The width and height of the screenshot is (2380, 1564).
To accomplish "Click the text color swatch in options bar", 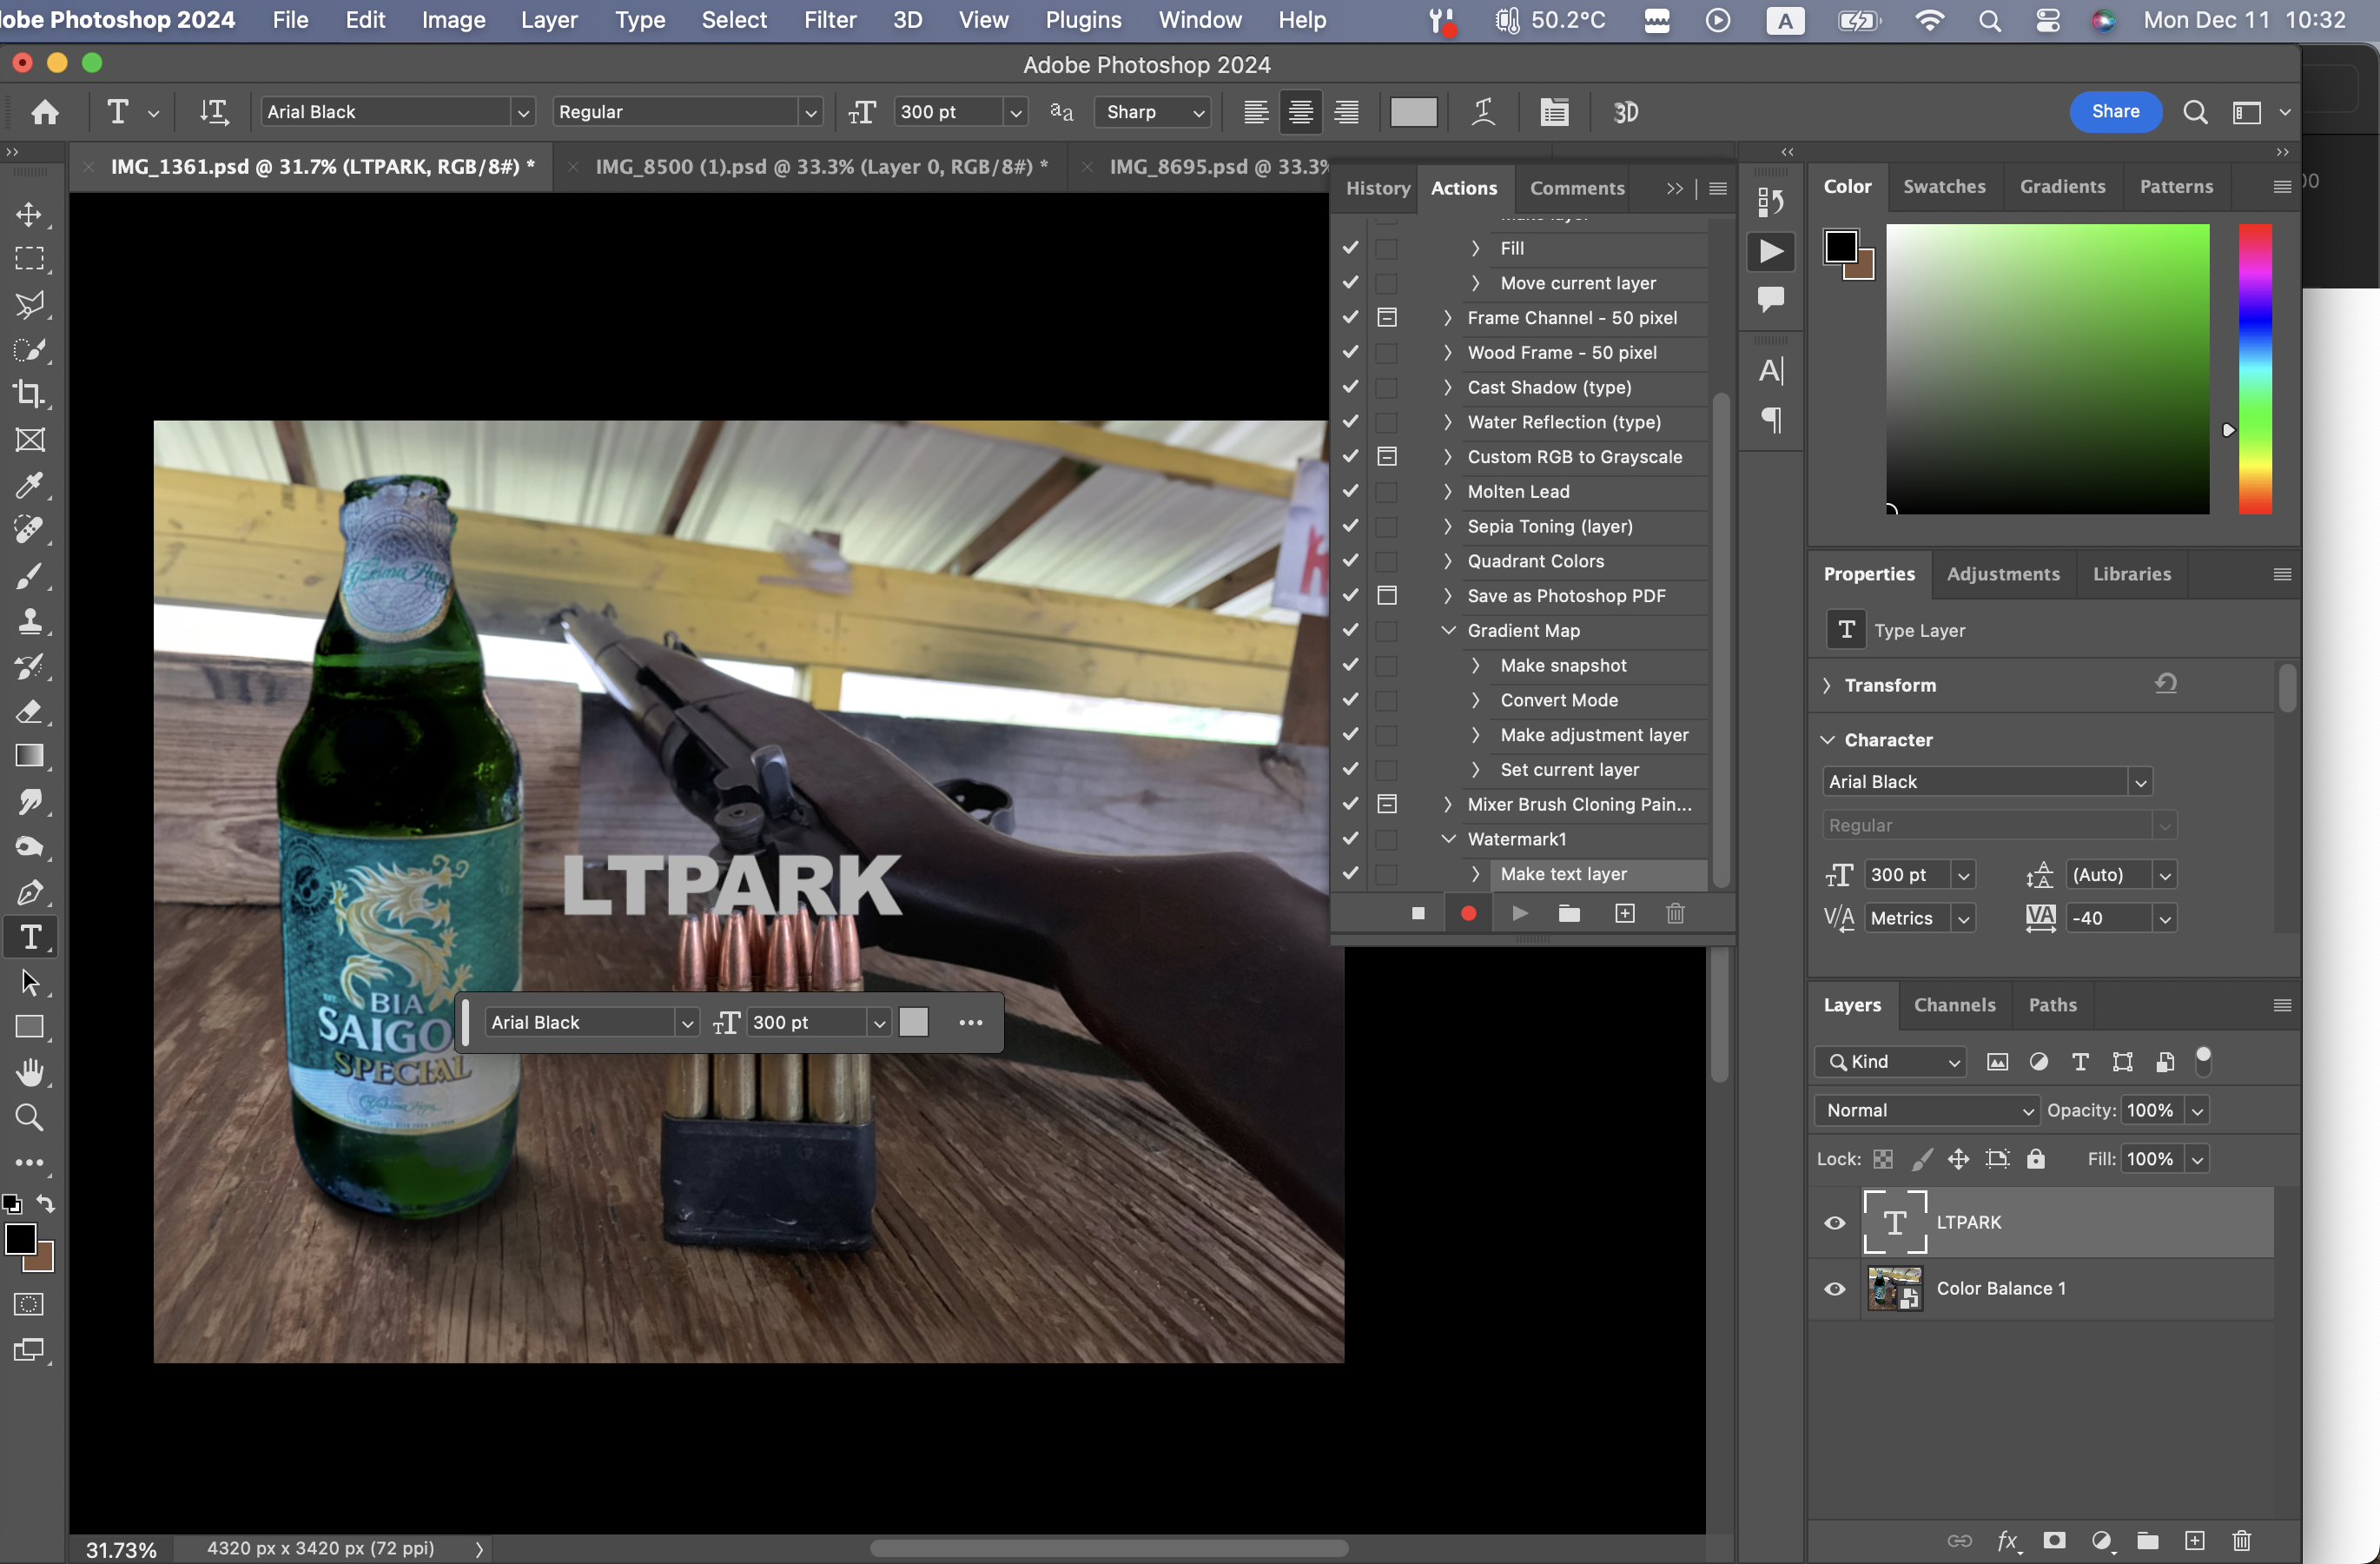I will pos(1413,112).
